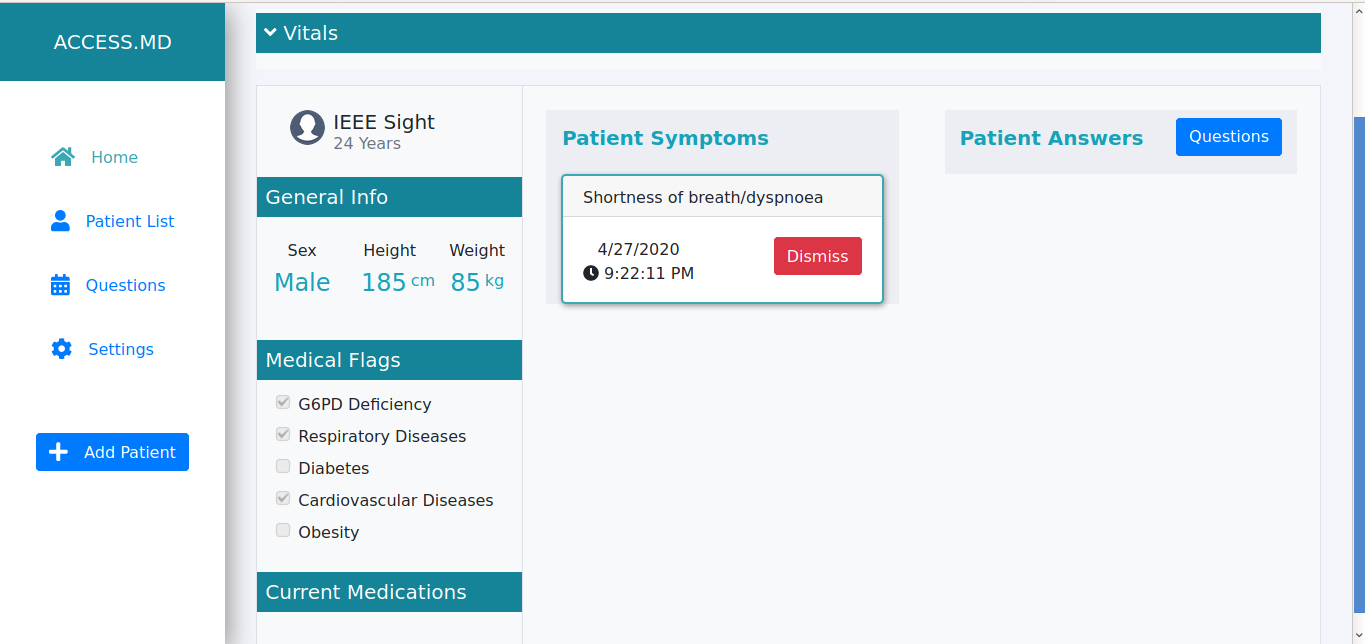
Task: Open the Patient List menu item
Action: point(130,221)
